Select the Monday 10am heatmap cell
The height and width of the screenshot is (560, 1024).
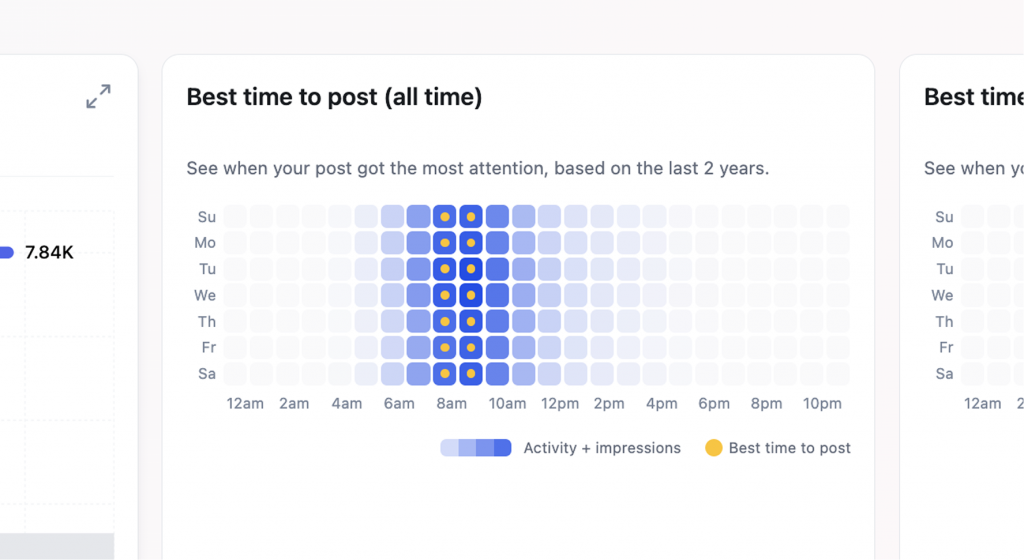[497, 243]
